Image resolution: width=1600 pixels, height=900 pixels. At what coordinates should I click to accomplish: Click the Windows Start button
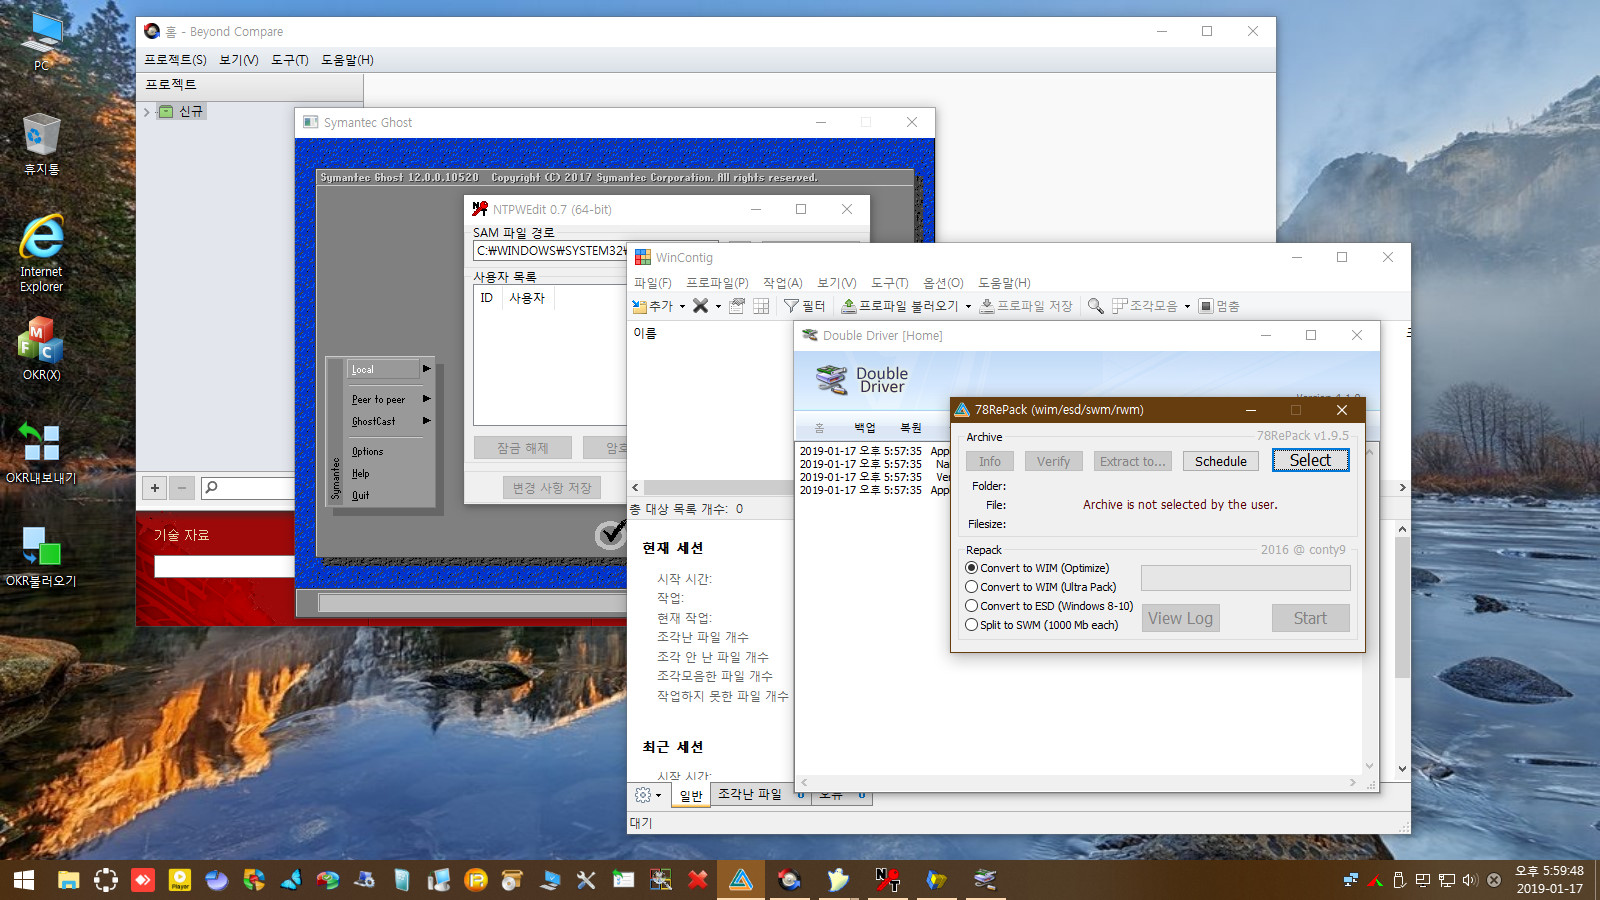tap(24, 880)
